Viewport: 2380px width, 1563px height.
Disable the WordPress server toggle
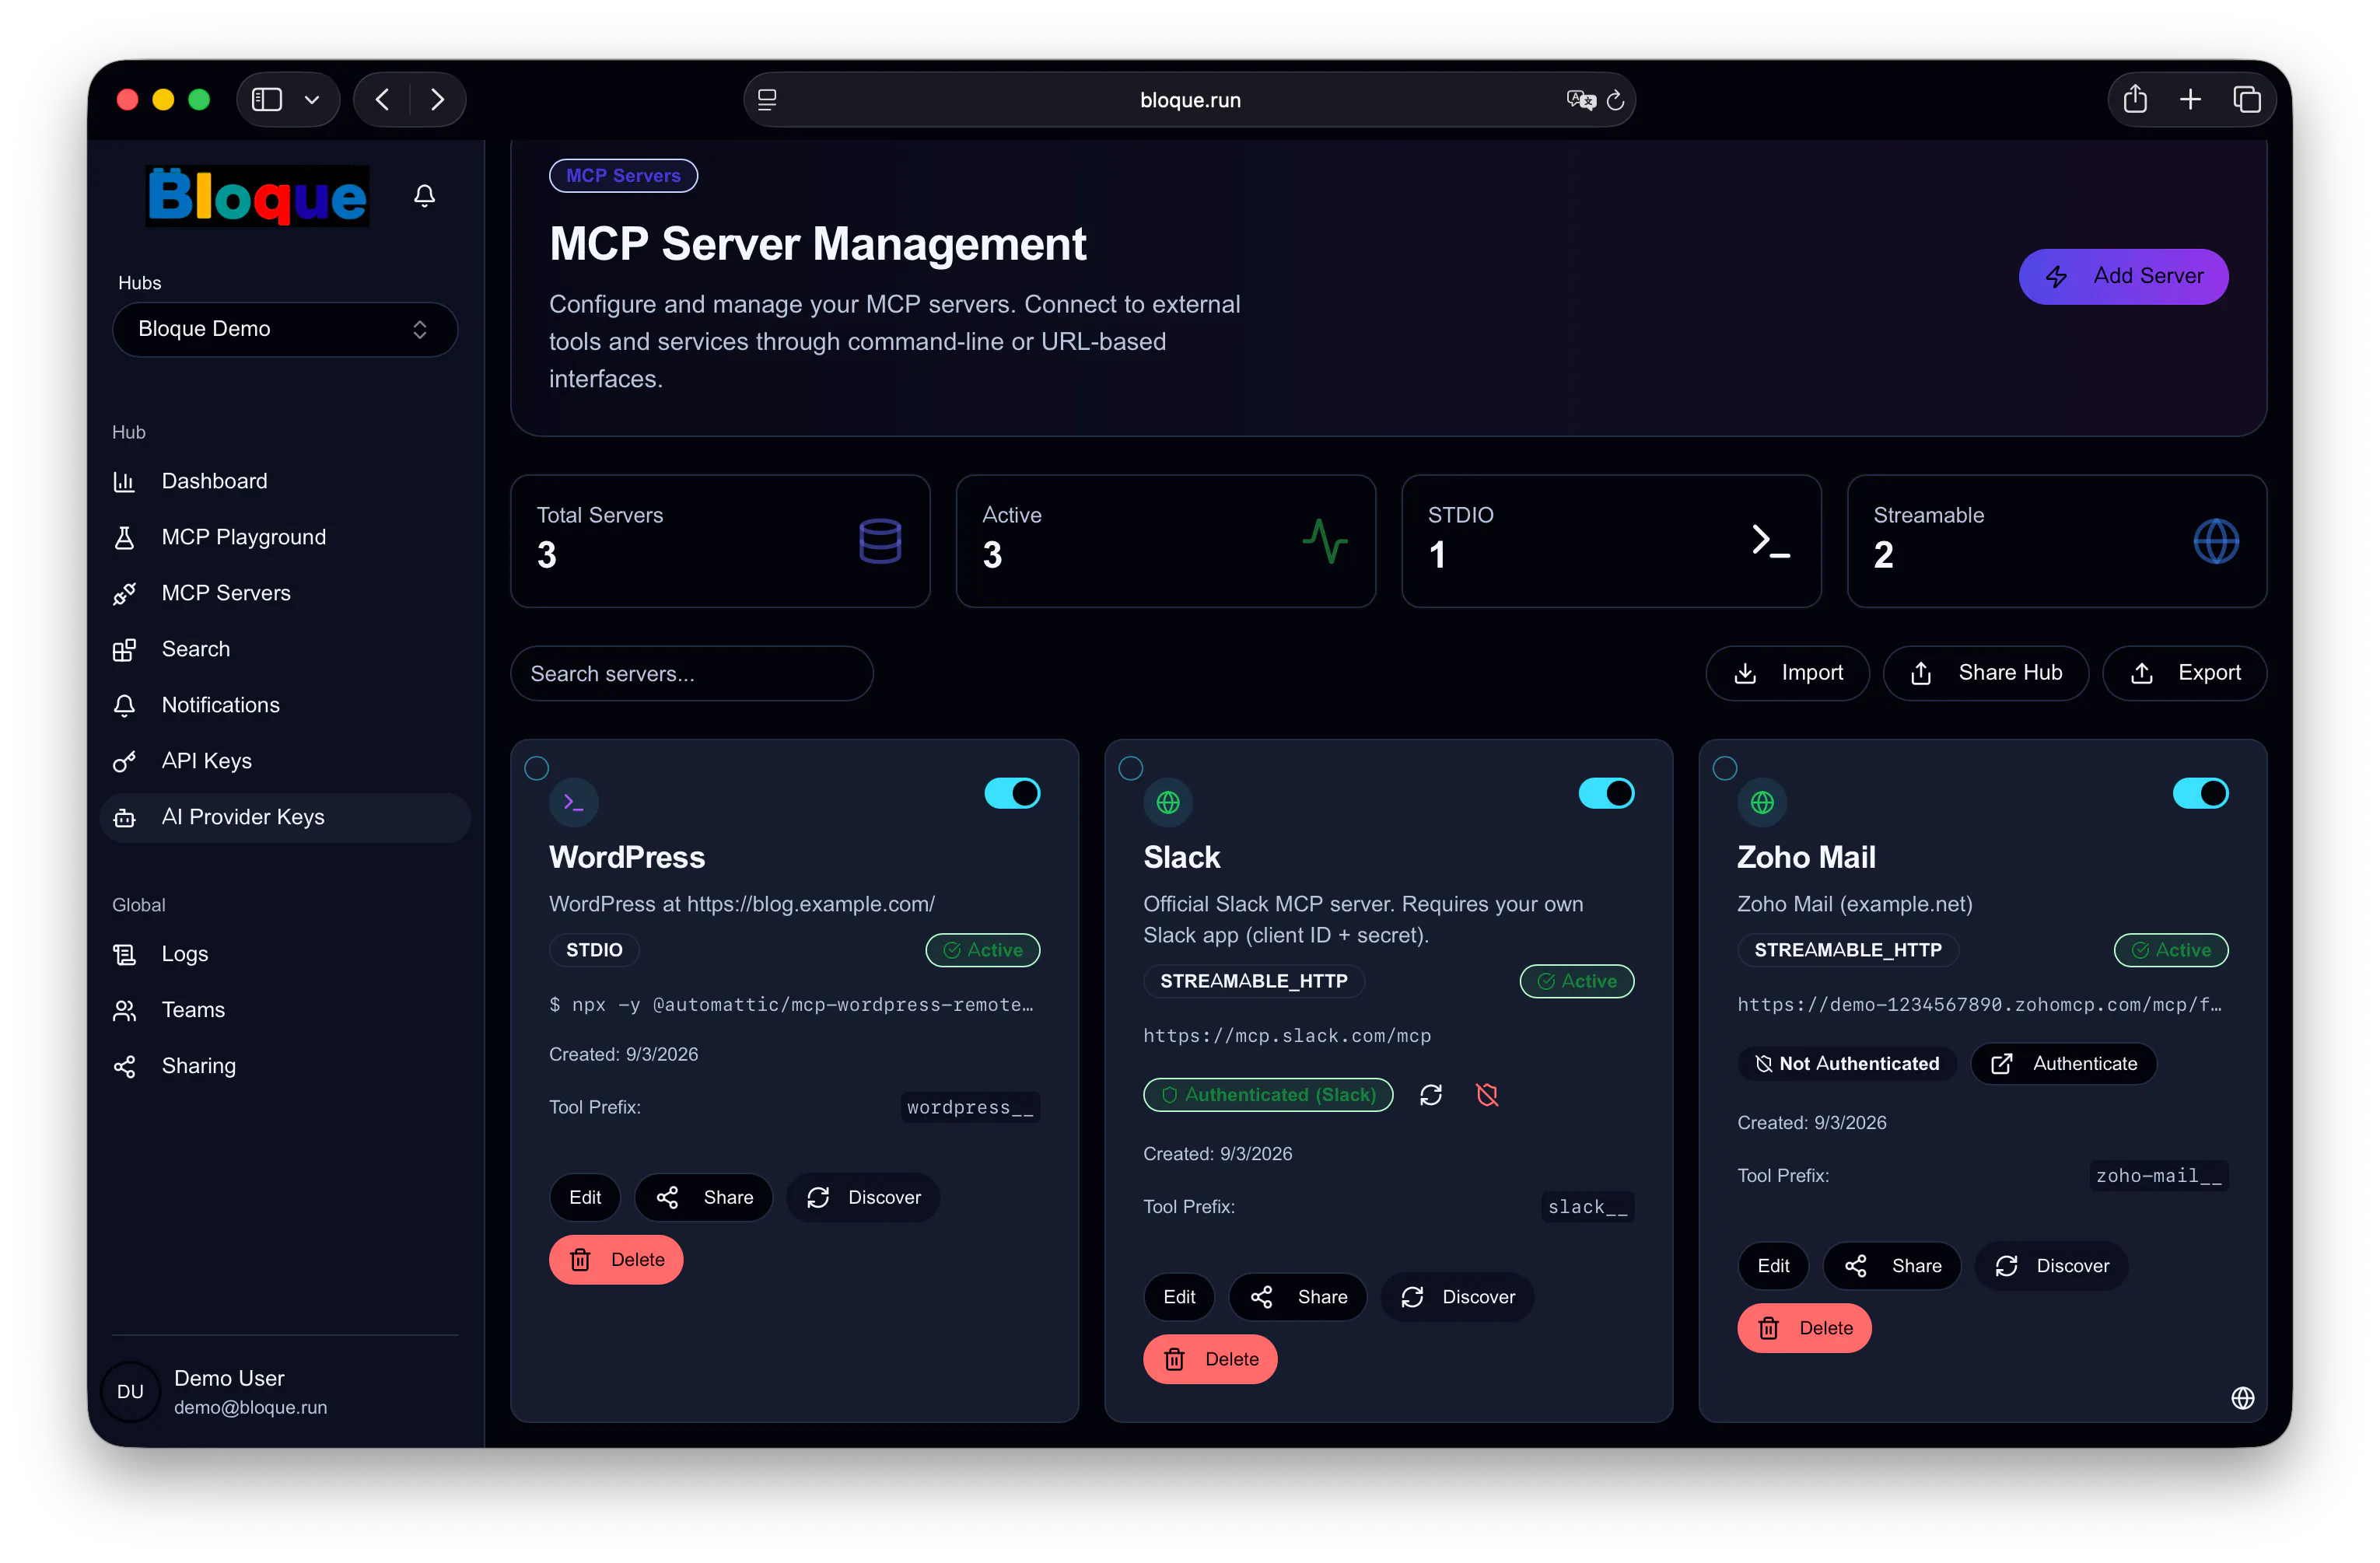pos(1012,794)
